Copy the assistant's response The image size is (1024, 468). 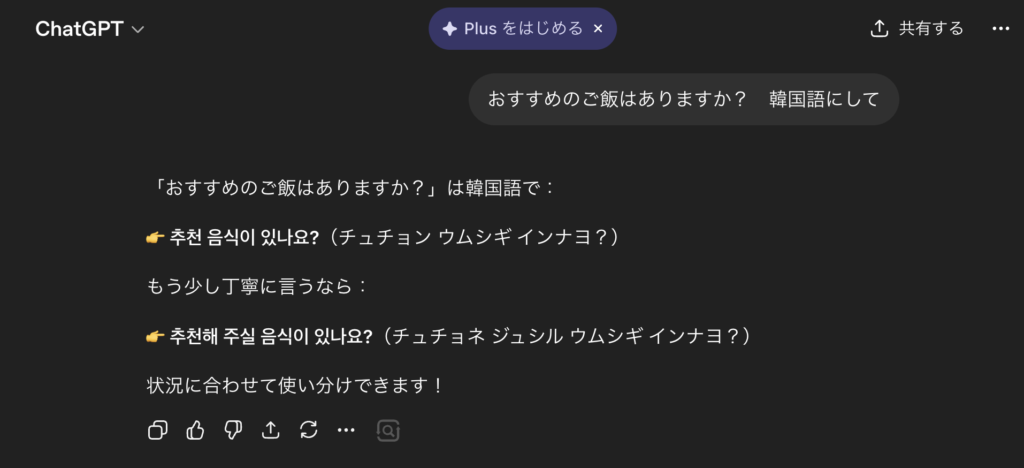[x=157, y=430]
